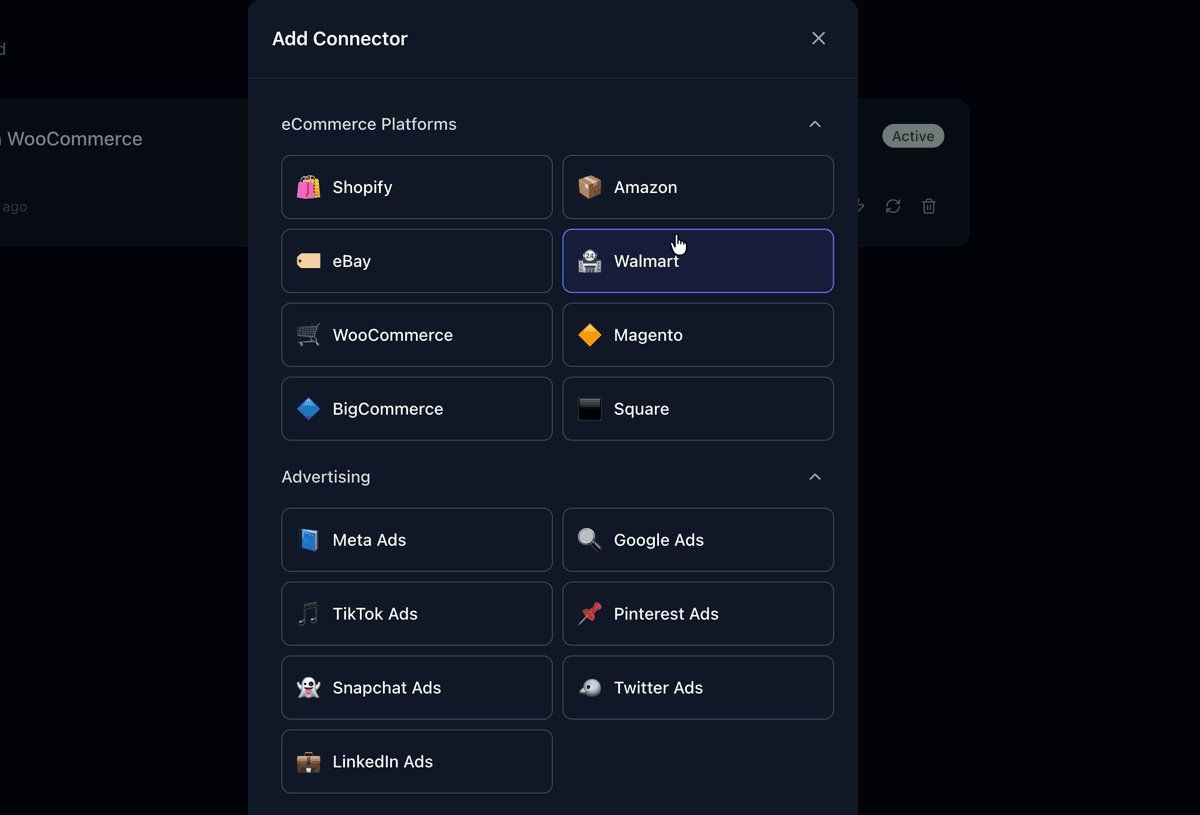Click the music note icon for TikTok Ads
Screen dimensions: 1200x815
coord(308,613)
